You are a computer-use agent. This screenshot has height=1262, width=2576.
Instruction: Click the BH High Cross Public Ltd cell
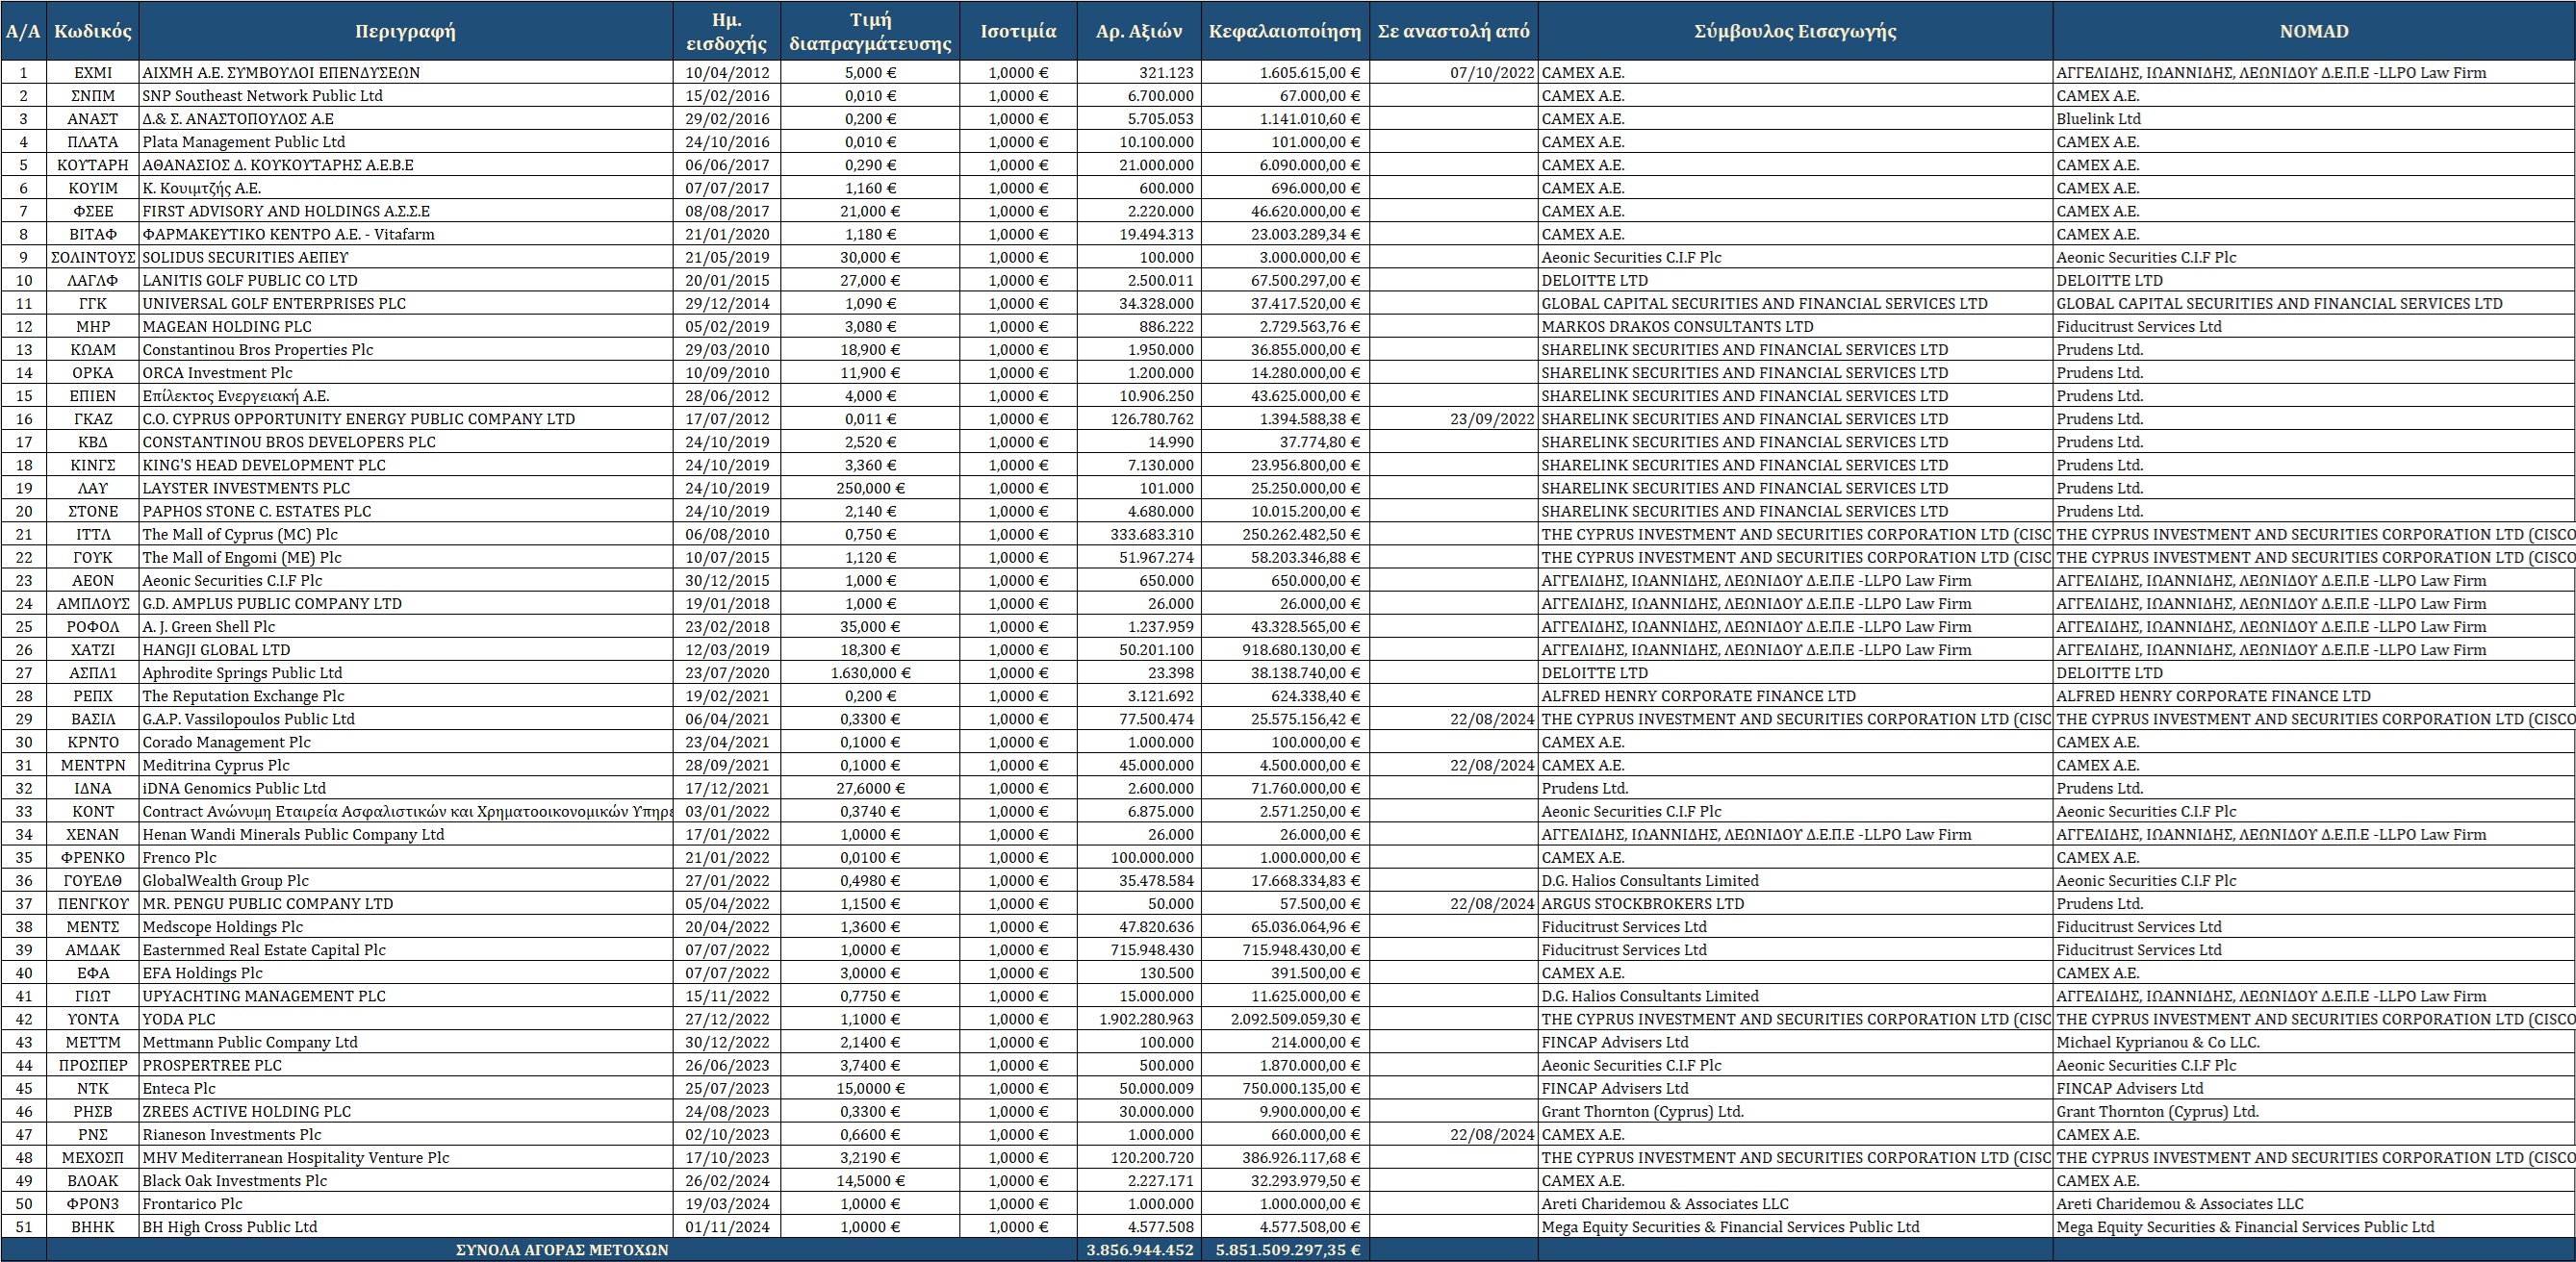coord(405,1227)
